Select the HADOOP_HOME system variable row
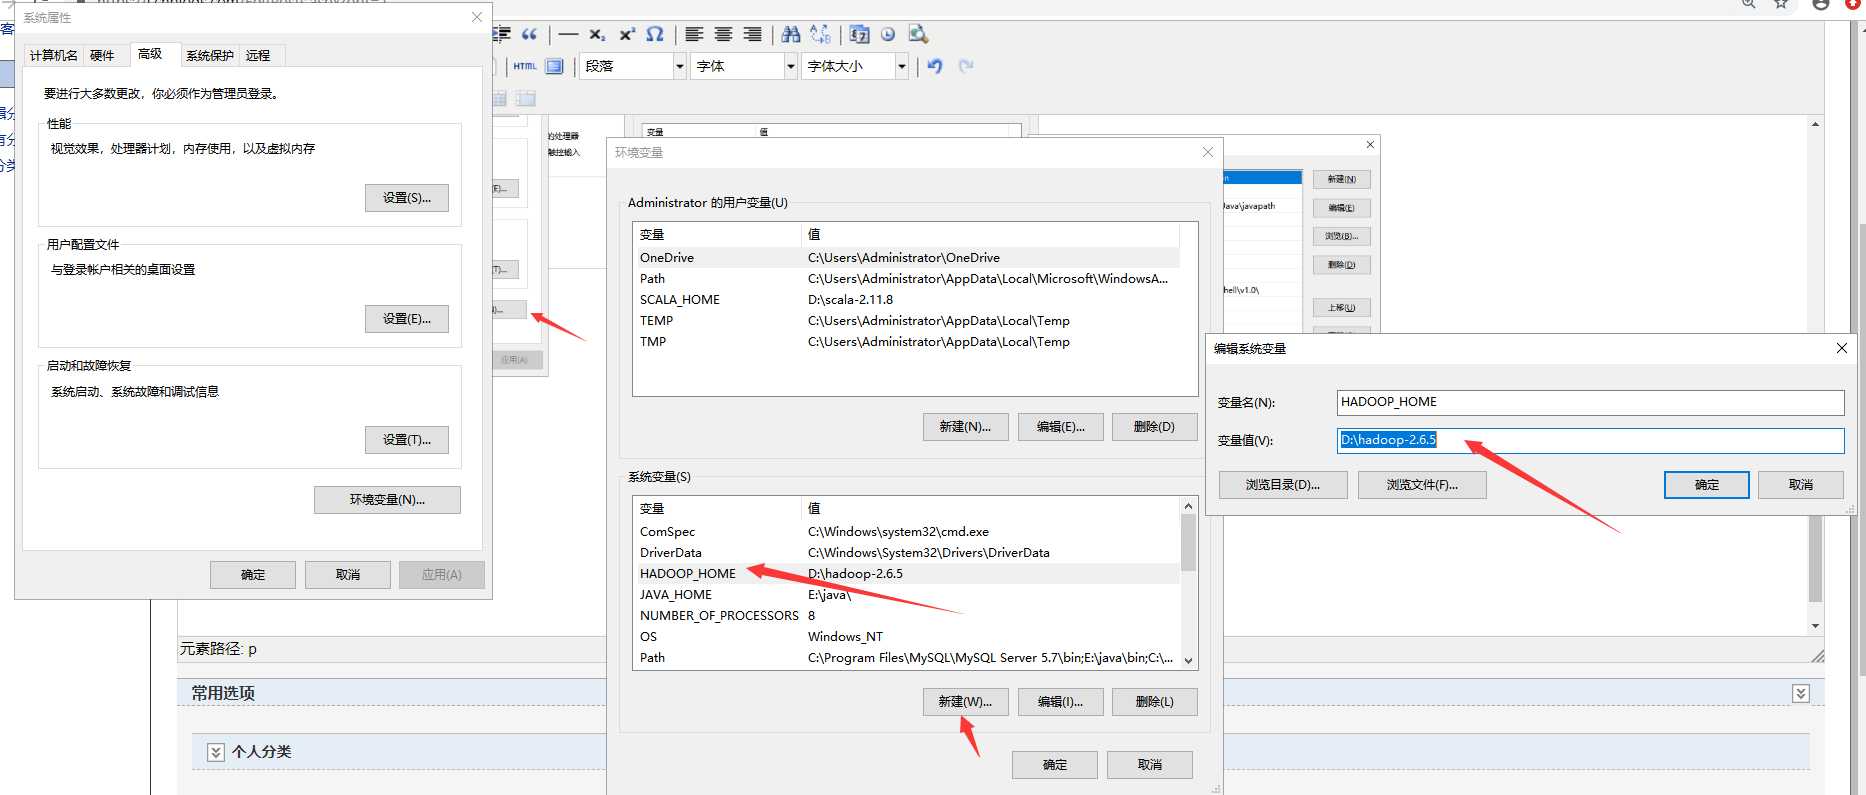The width and height of the screenshot is (1866, 795). [x=906, y=574]
